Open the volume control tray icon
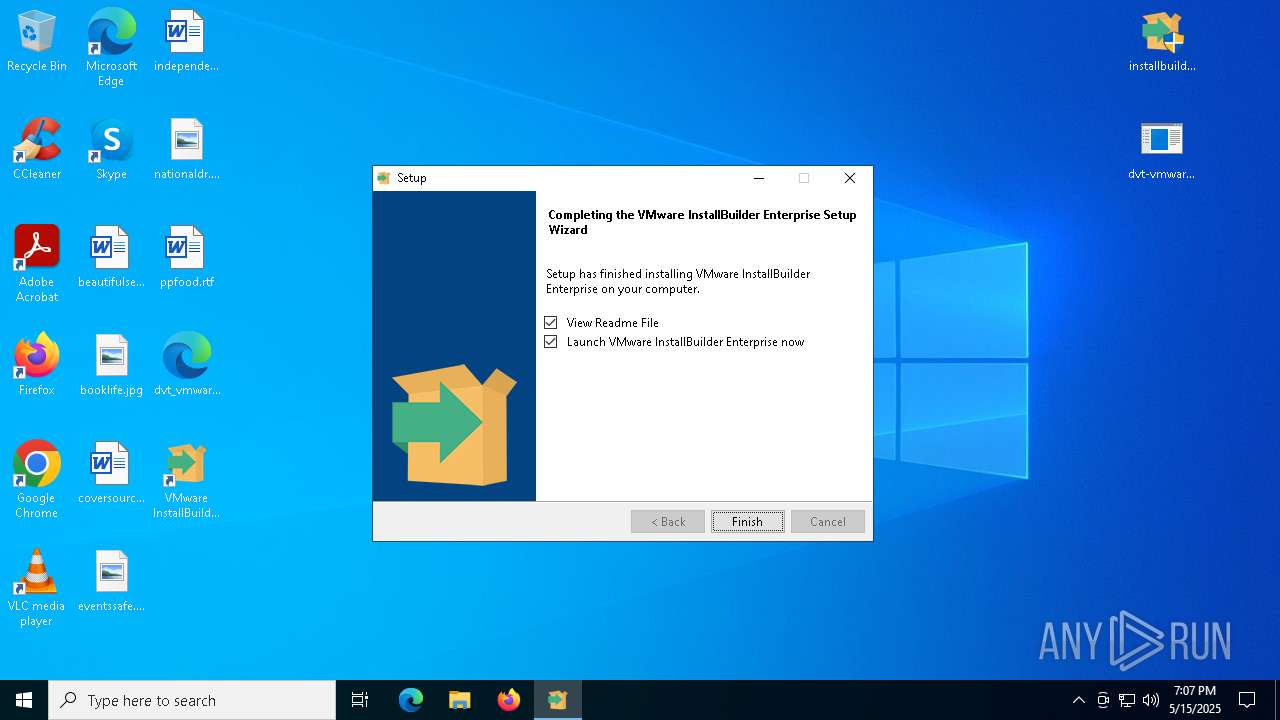 (x=1151, y=700)
